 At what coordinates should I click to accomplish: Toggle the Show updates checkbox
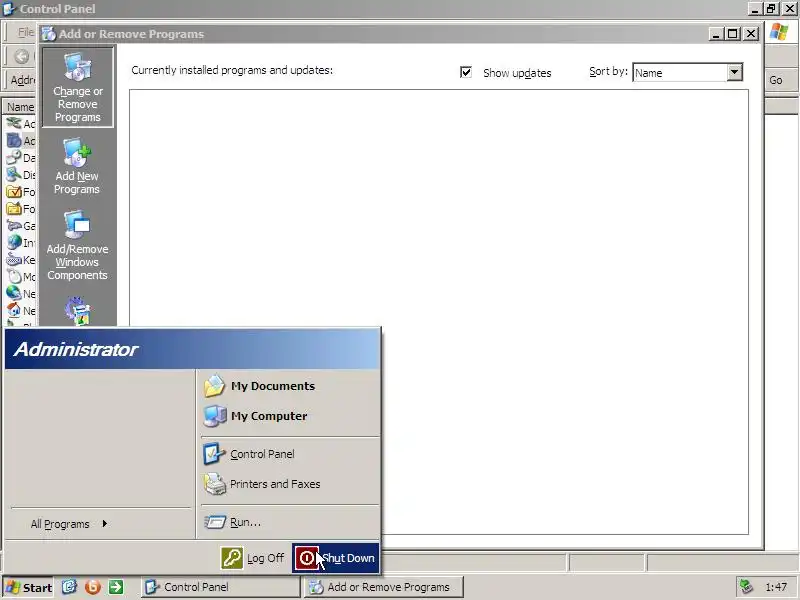[x=466, y=72]
